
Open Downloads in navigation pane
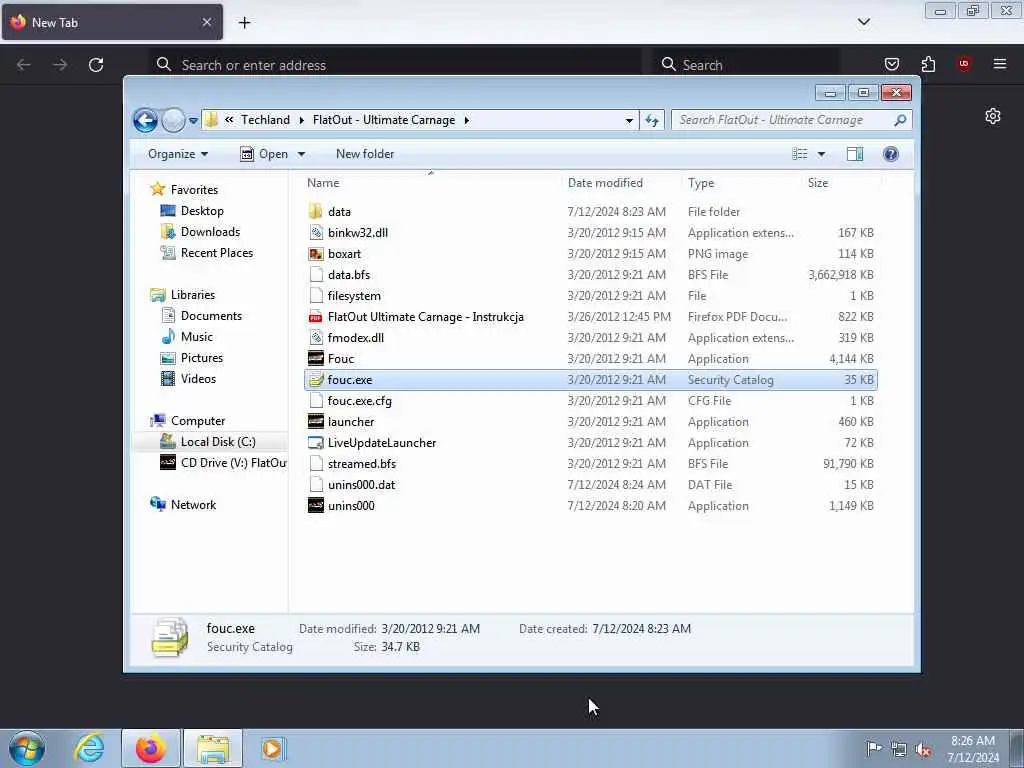[210, 232]
